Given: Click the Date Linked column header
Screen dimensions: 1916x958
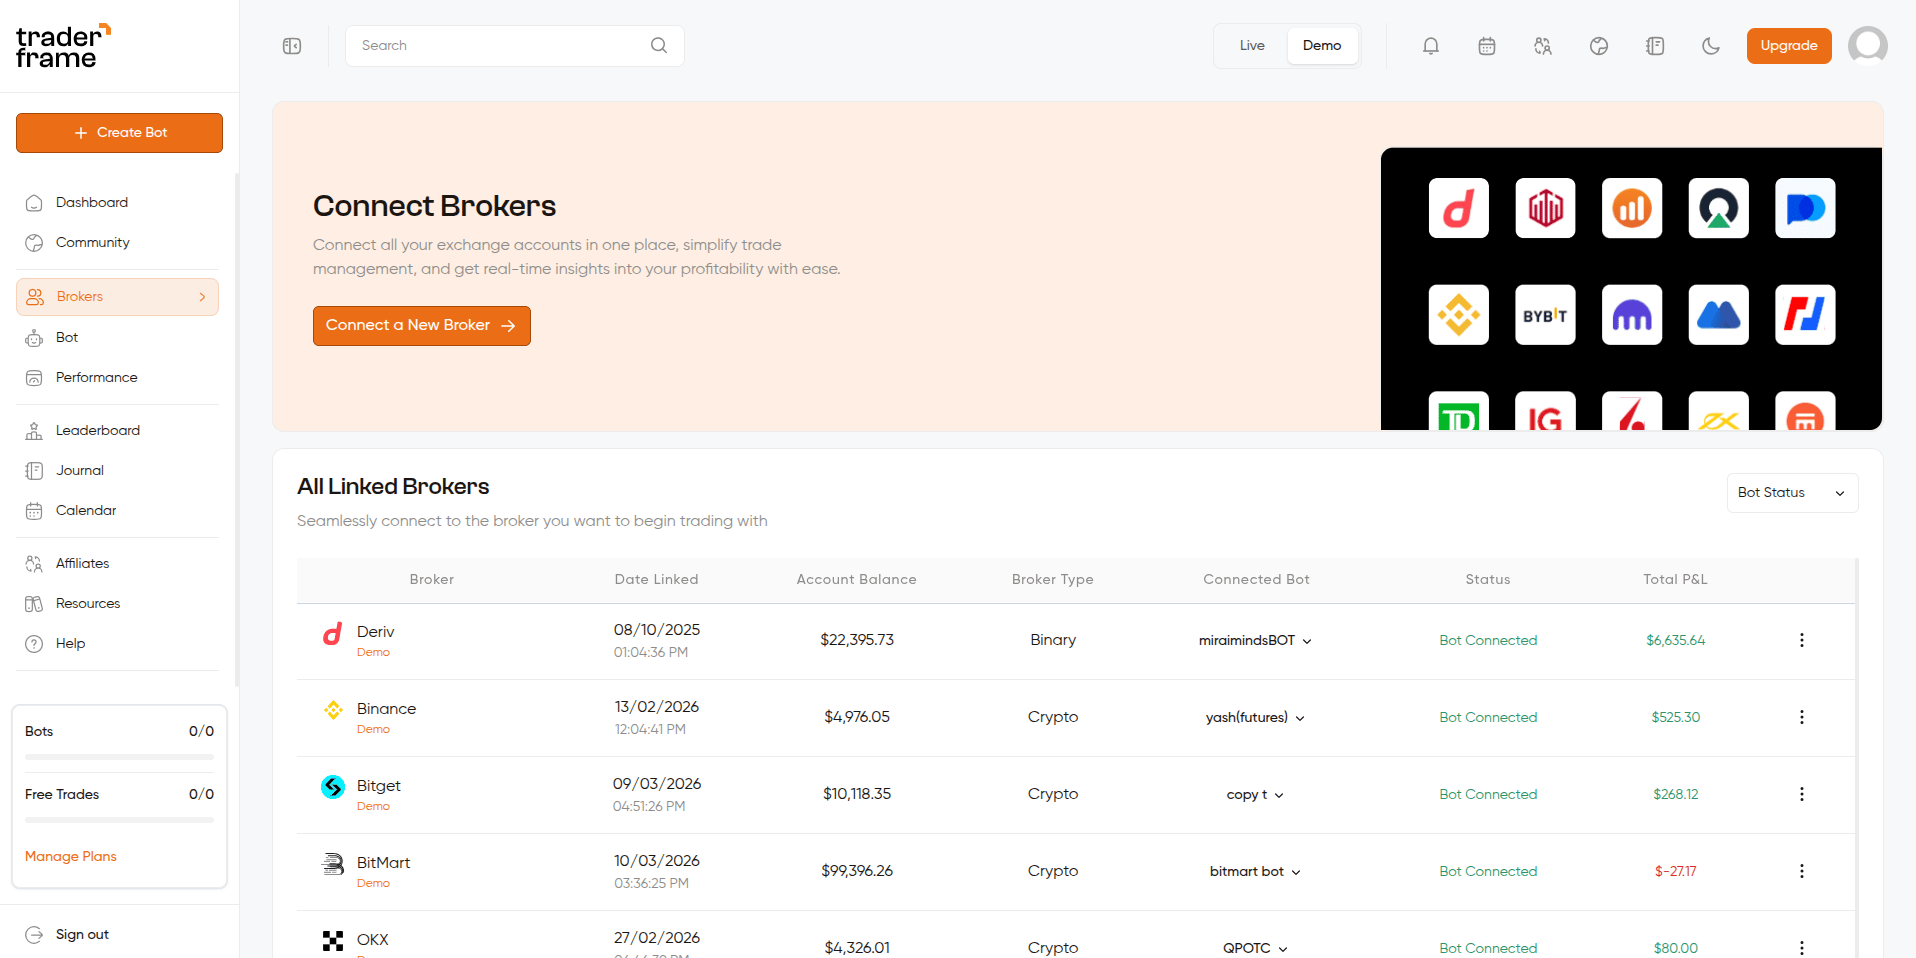Looking at the screenshot, I should click(656, 580).
